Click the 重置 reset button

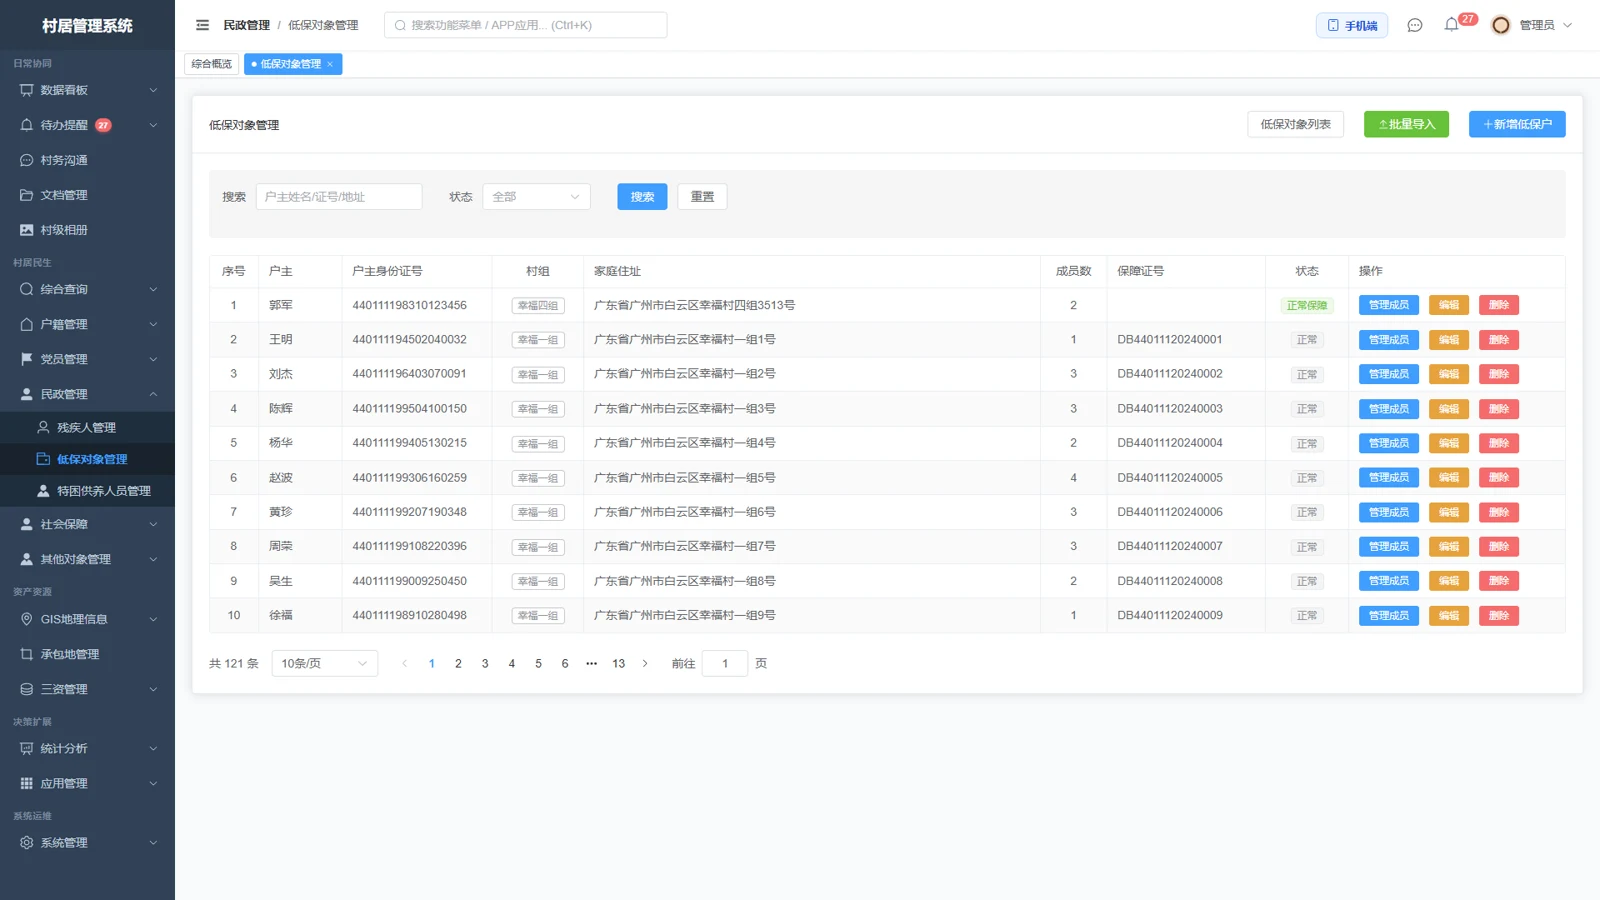(x=702, y=197)
